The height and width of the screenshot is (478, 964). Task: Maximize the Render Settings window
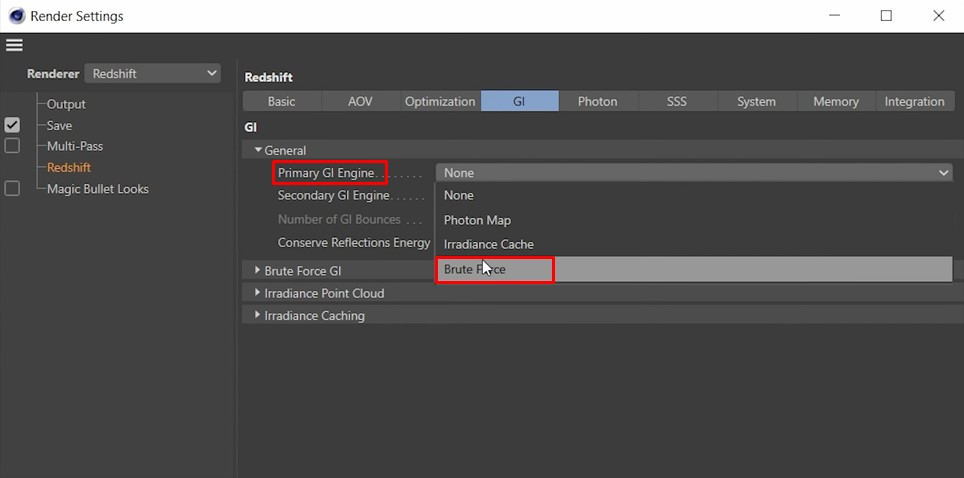886,16
